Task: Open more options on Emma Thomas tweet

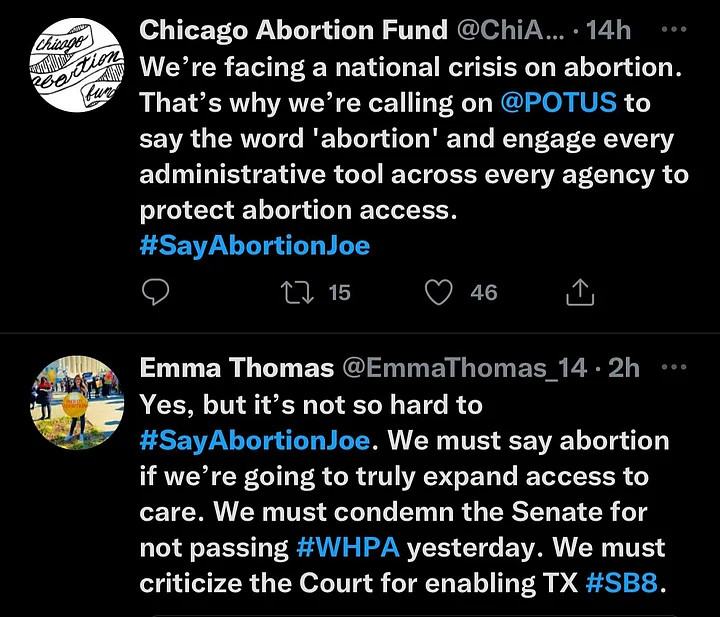Action: tap(674, 367)
